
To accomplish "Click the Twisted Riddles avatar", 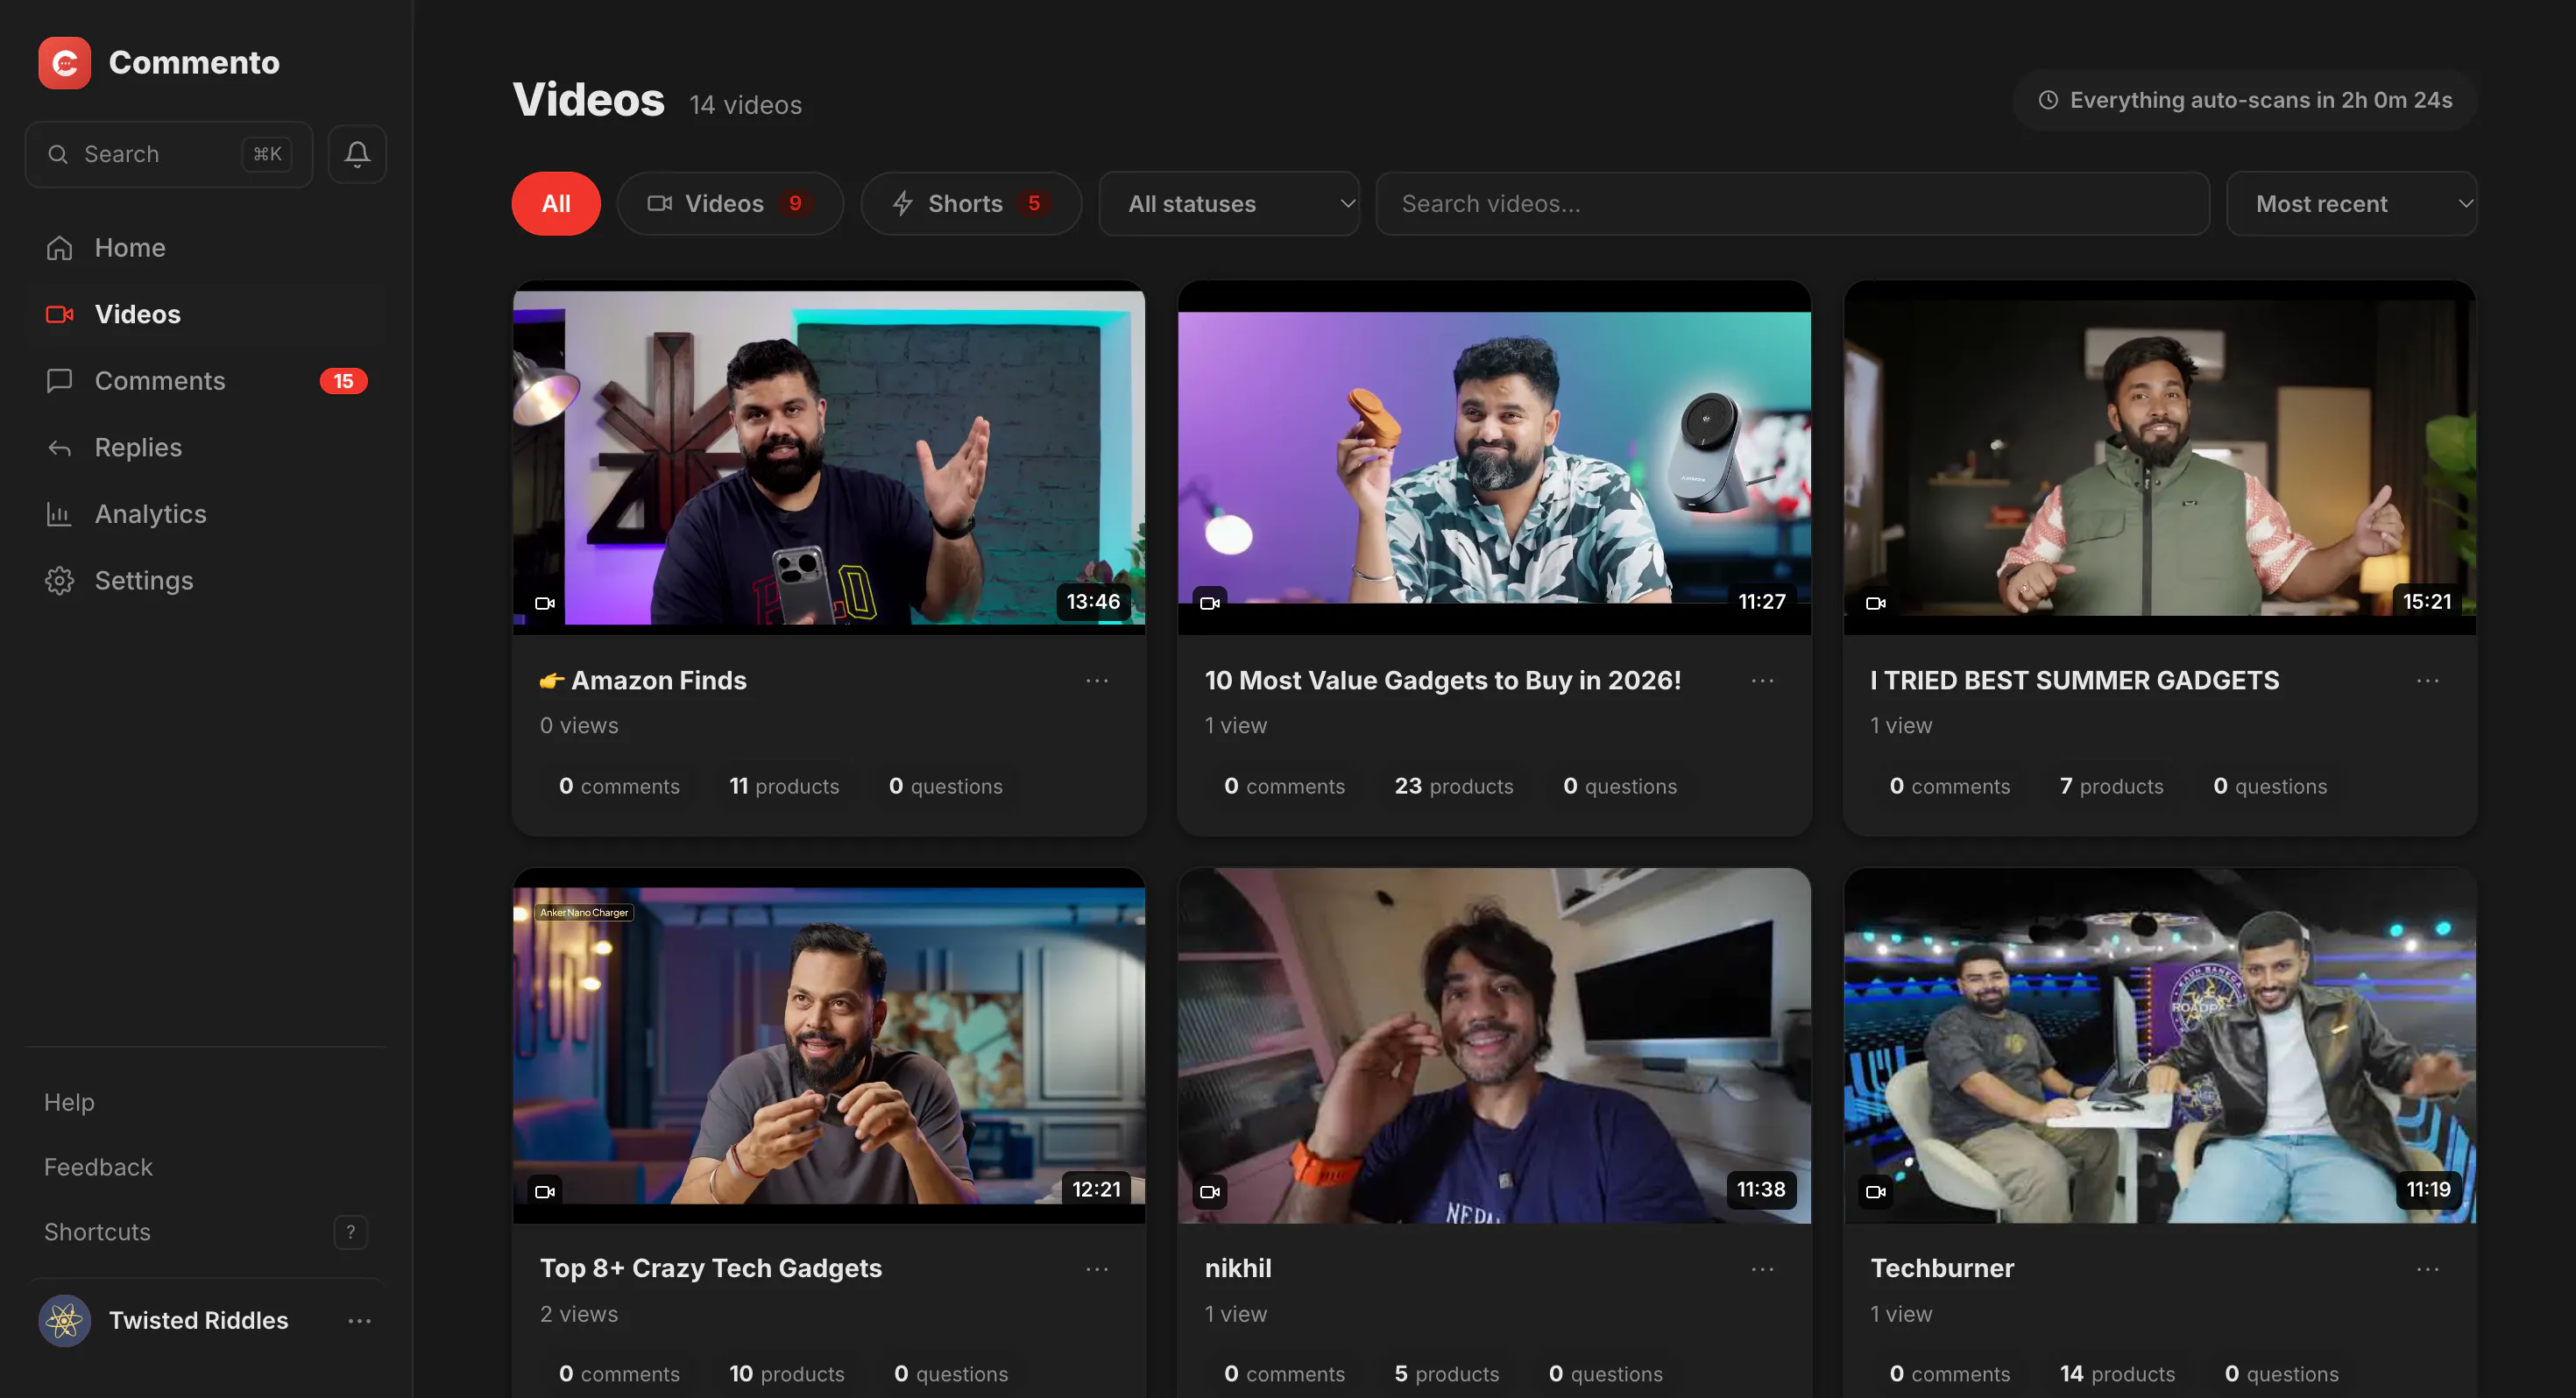I will point(64,1320).
